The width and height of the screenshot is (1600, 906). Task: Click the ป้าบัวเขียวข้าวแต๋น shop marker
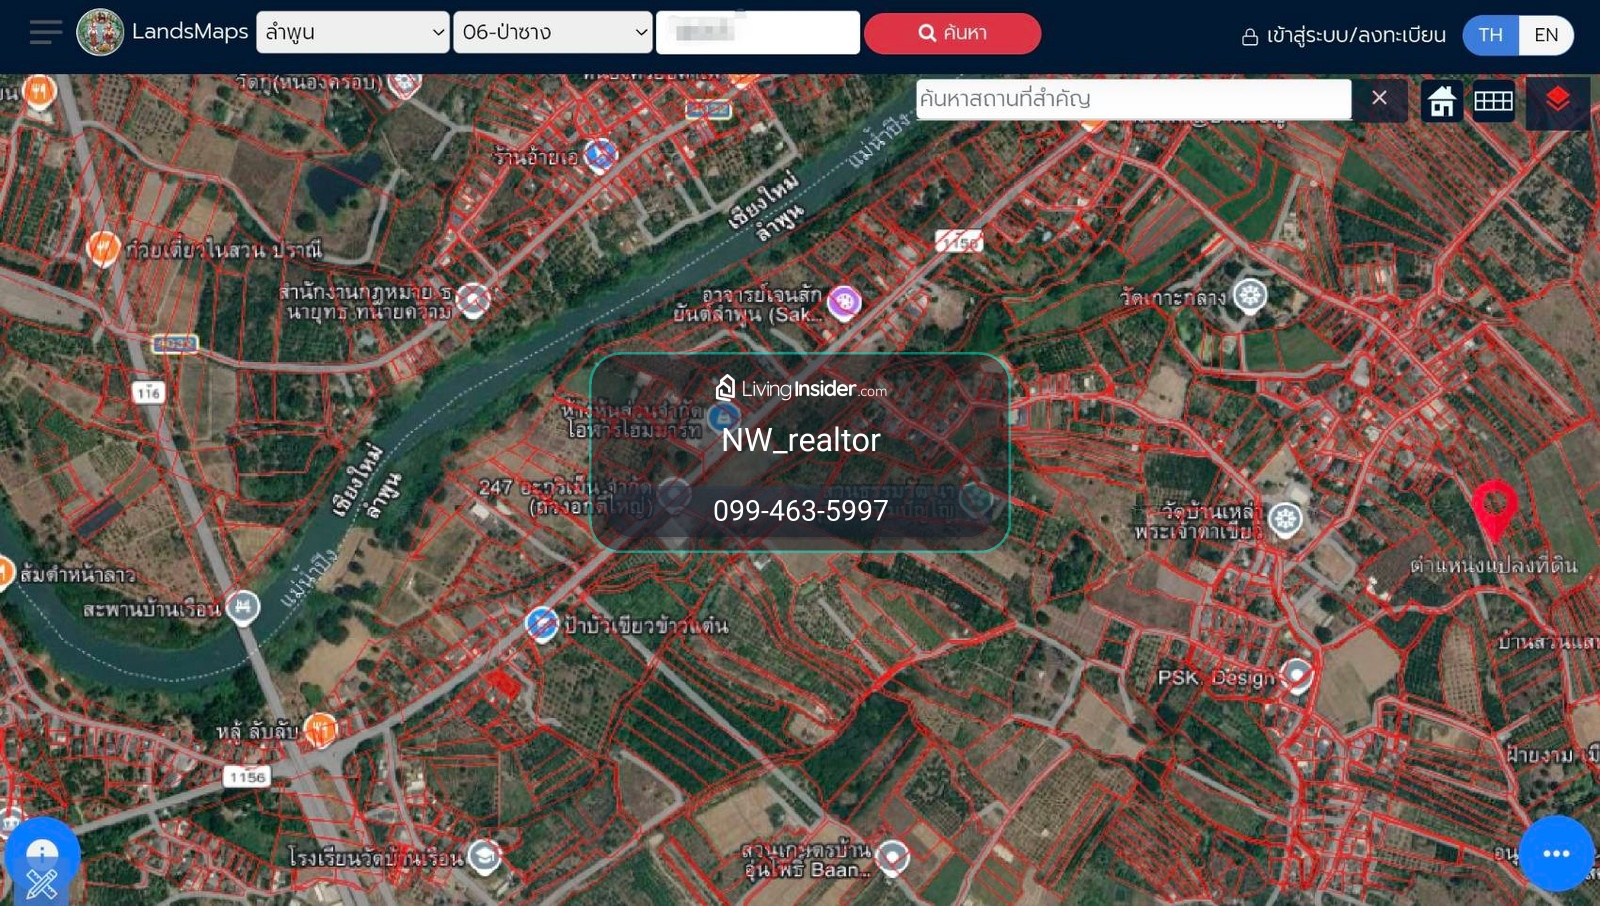coord(541,624)
